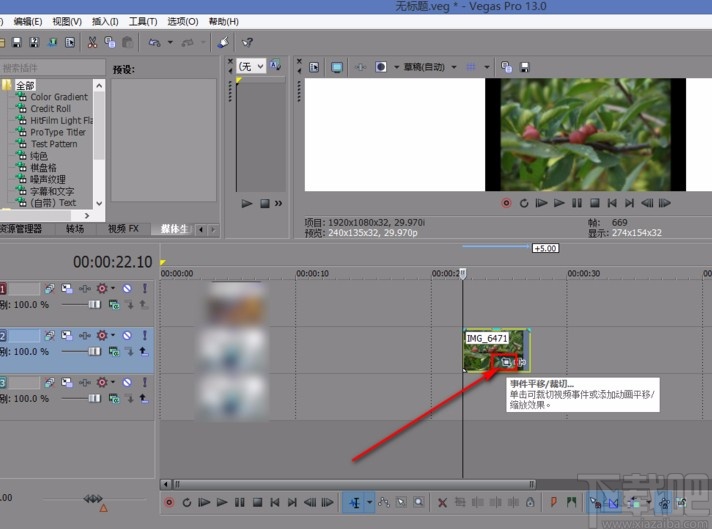Toggle loop playback in preview window

pos(523,203)
